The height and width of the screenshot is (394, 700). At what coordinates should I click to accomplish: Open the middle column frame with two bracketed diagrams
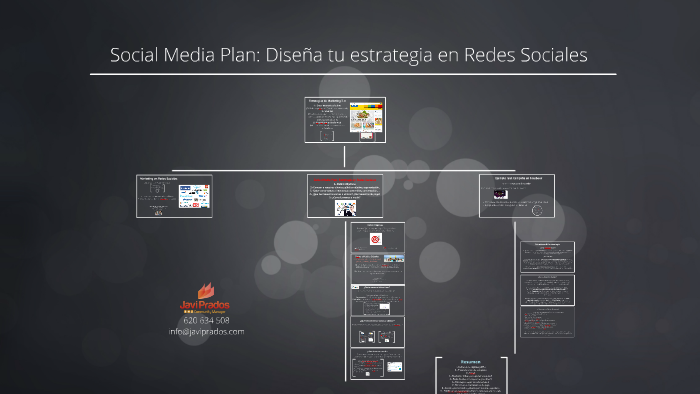378,332
